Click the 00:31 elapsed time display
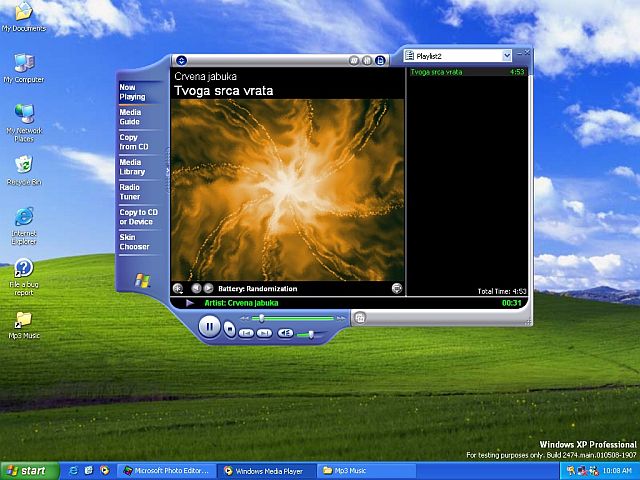The image size is (640, 480). pyautogui.click(x=512, y=303)
